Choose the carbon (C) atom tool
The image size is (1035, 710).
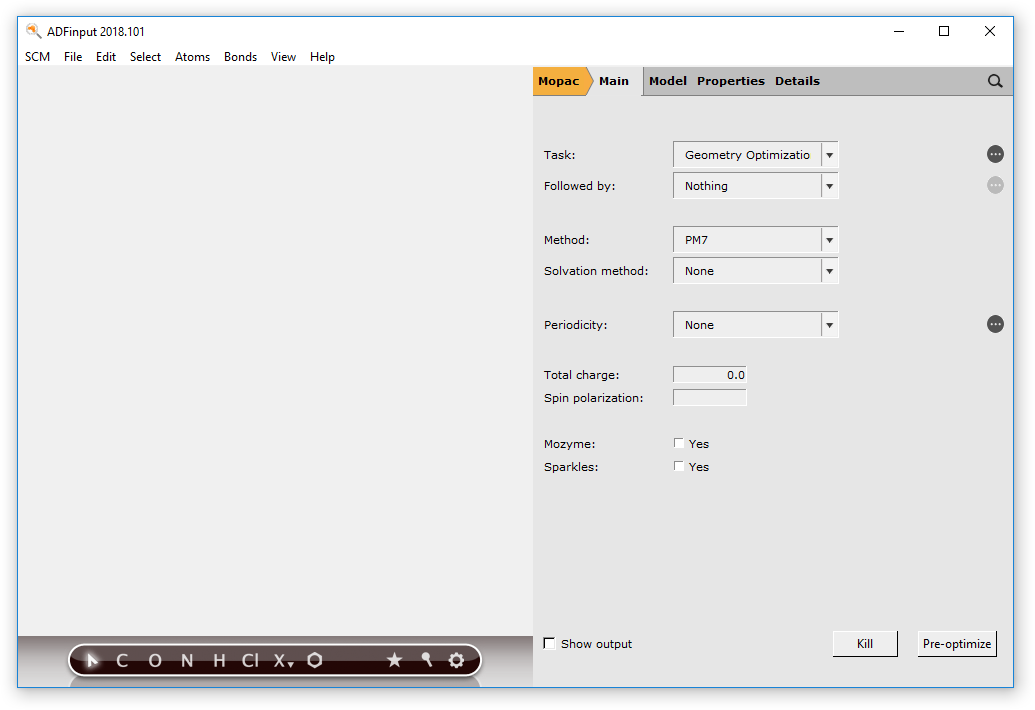(x=122, y=660)
